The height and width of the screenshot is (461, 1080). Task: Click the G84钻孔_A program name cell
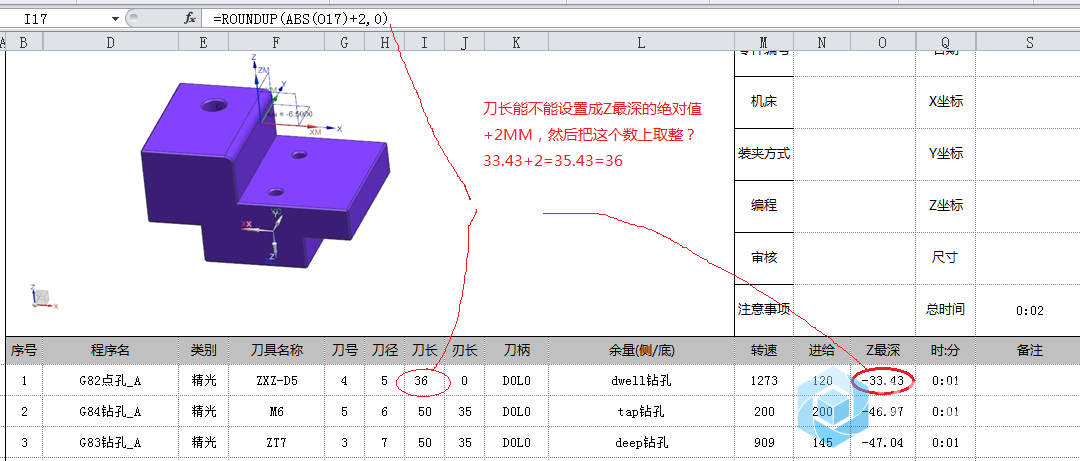(x=110, y=412)
